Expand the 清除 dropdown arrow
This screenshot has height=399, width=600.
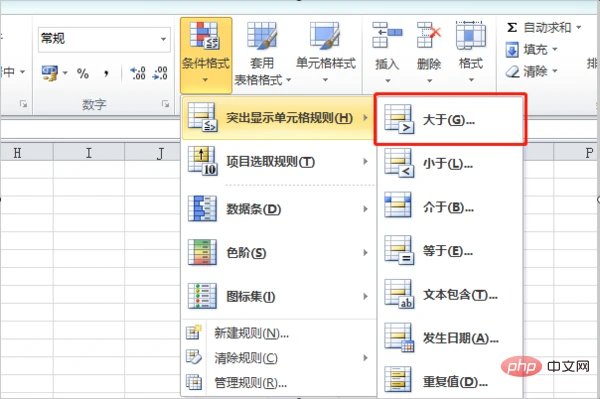pos(554,71)
